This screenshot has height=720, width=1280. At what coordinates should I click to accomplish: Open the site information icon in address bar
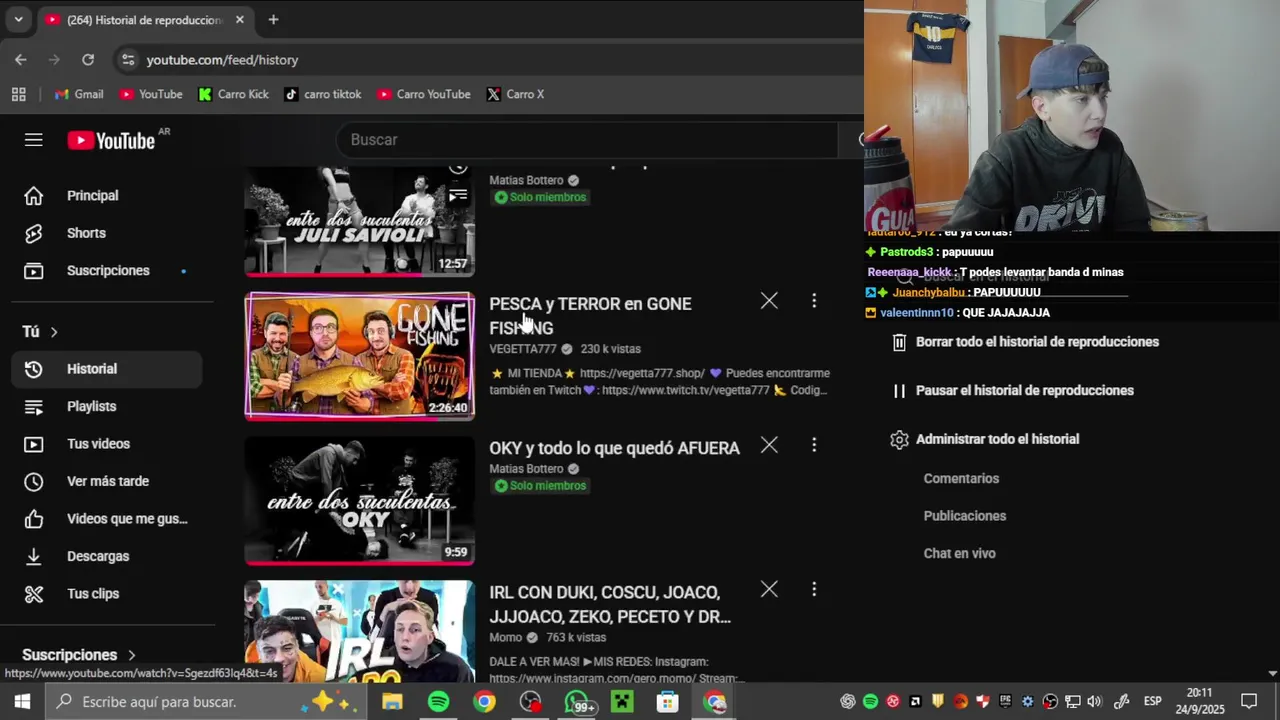pyautogui.click(x=127, y=60)
